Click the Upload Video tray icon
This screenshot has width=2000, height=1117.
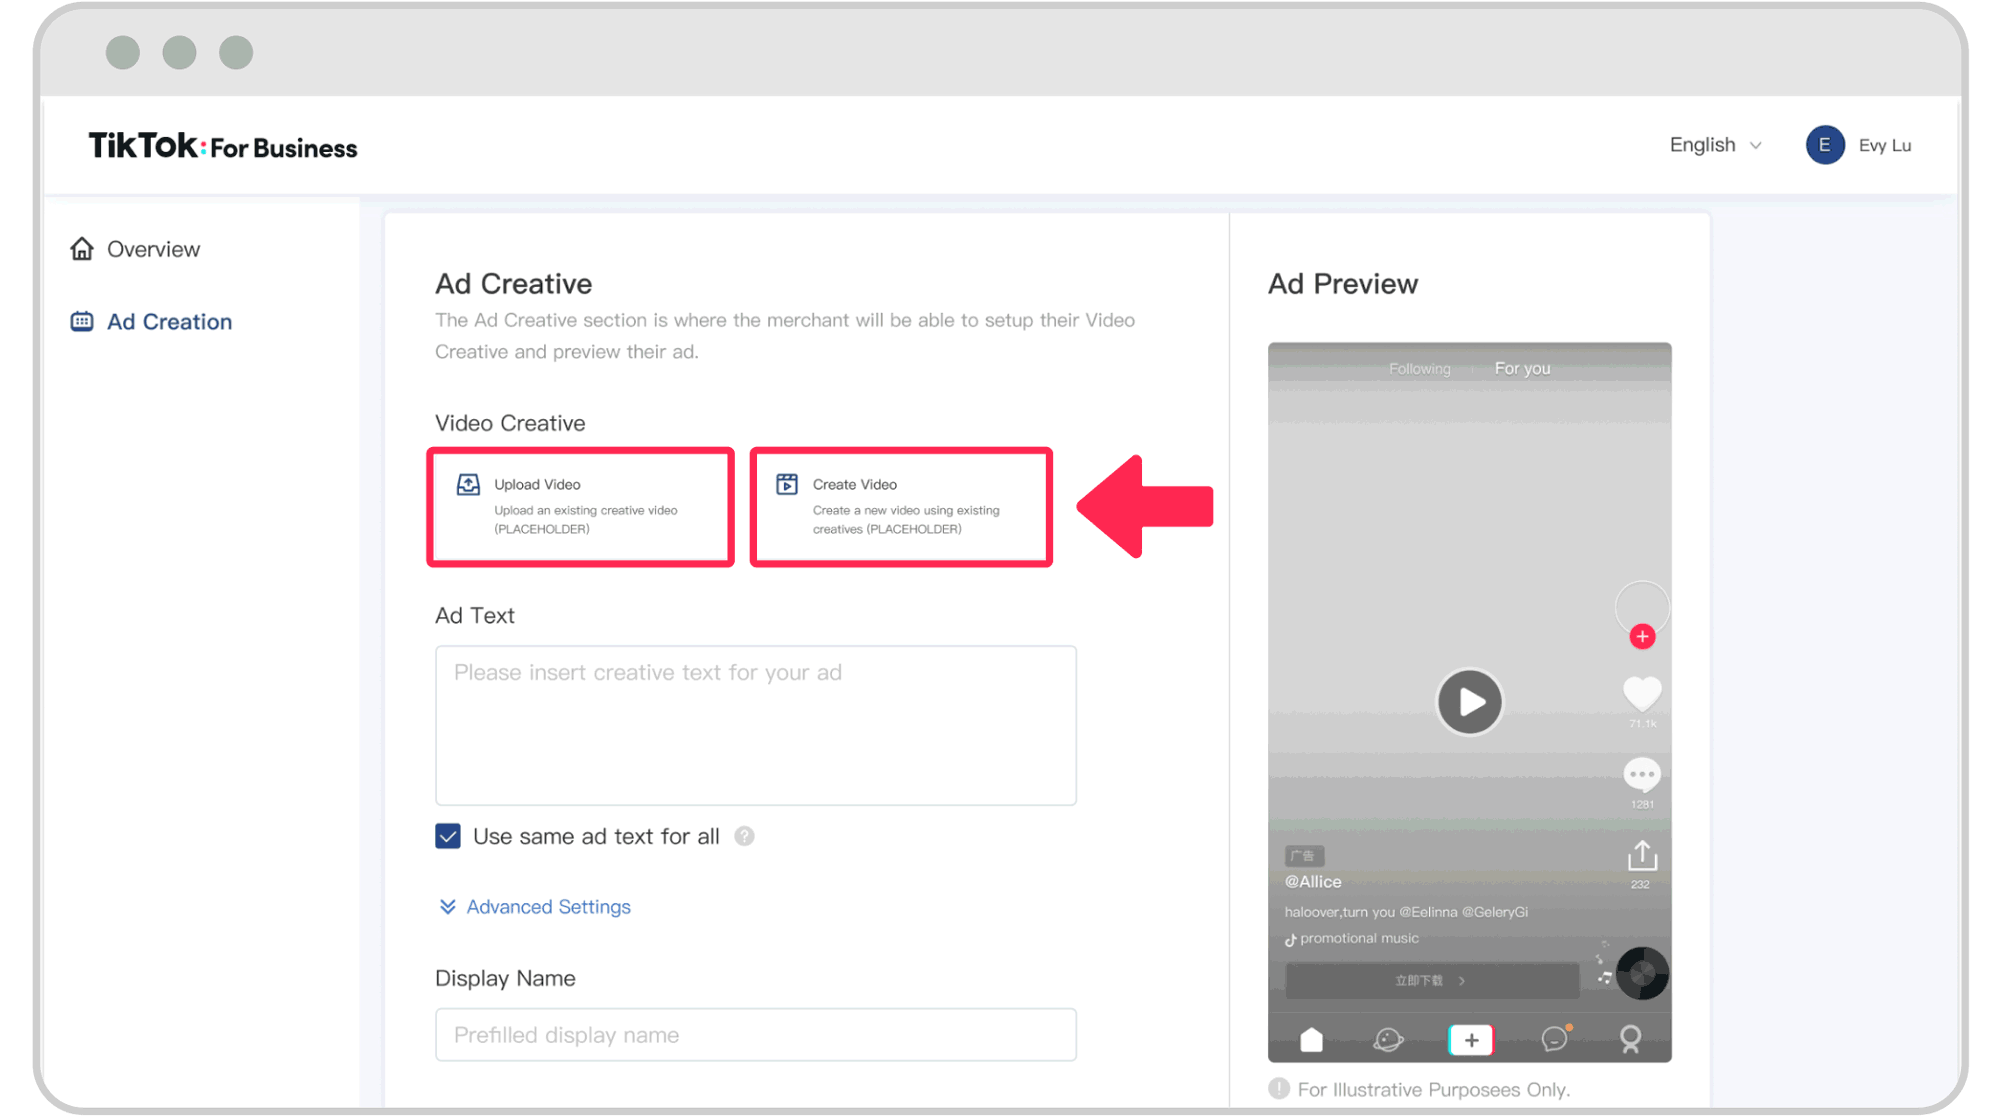click(x=468, y=485)
